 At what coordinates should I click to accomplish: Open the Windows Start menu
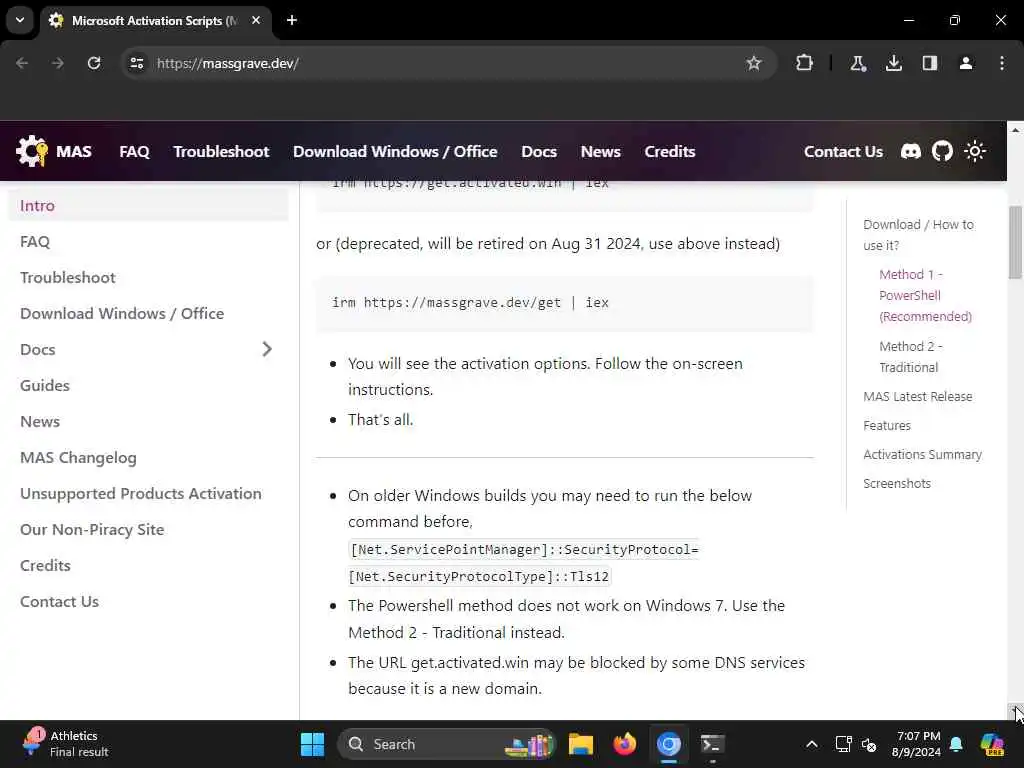(x=312, y=744)
